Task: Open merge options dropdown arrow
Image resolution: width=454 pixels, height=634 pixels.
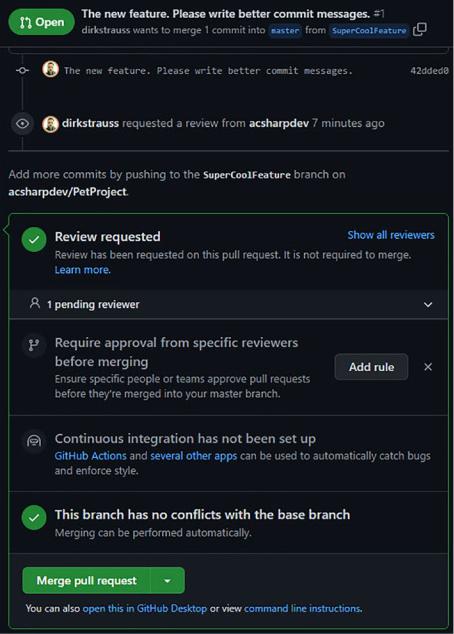Action: (x=167, y=581)
